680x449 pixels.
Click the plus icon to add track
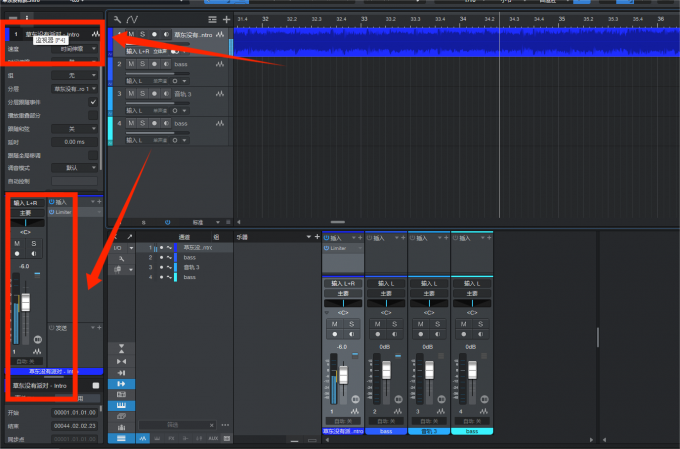[x=227, y=19]
